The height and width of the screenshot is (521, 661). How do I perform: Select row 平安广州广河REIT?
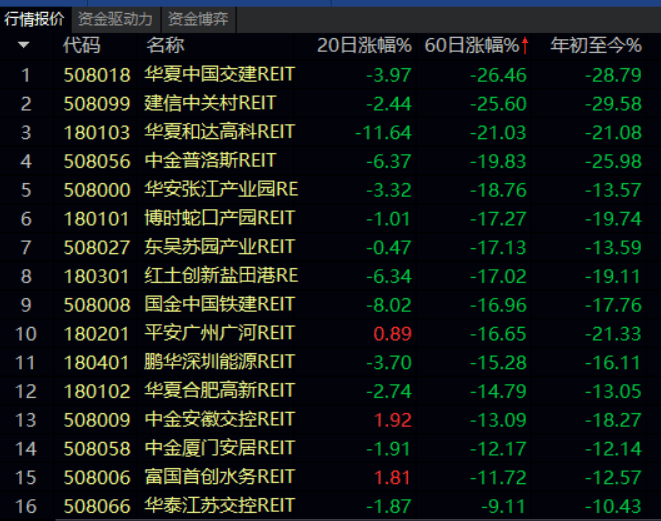(x=330, y=333)
